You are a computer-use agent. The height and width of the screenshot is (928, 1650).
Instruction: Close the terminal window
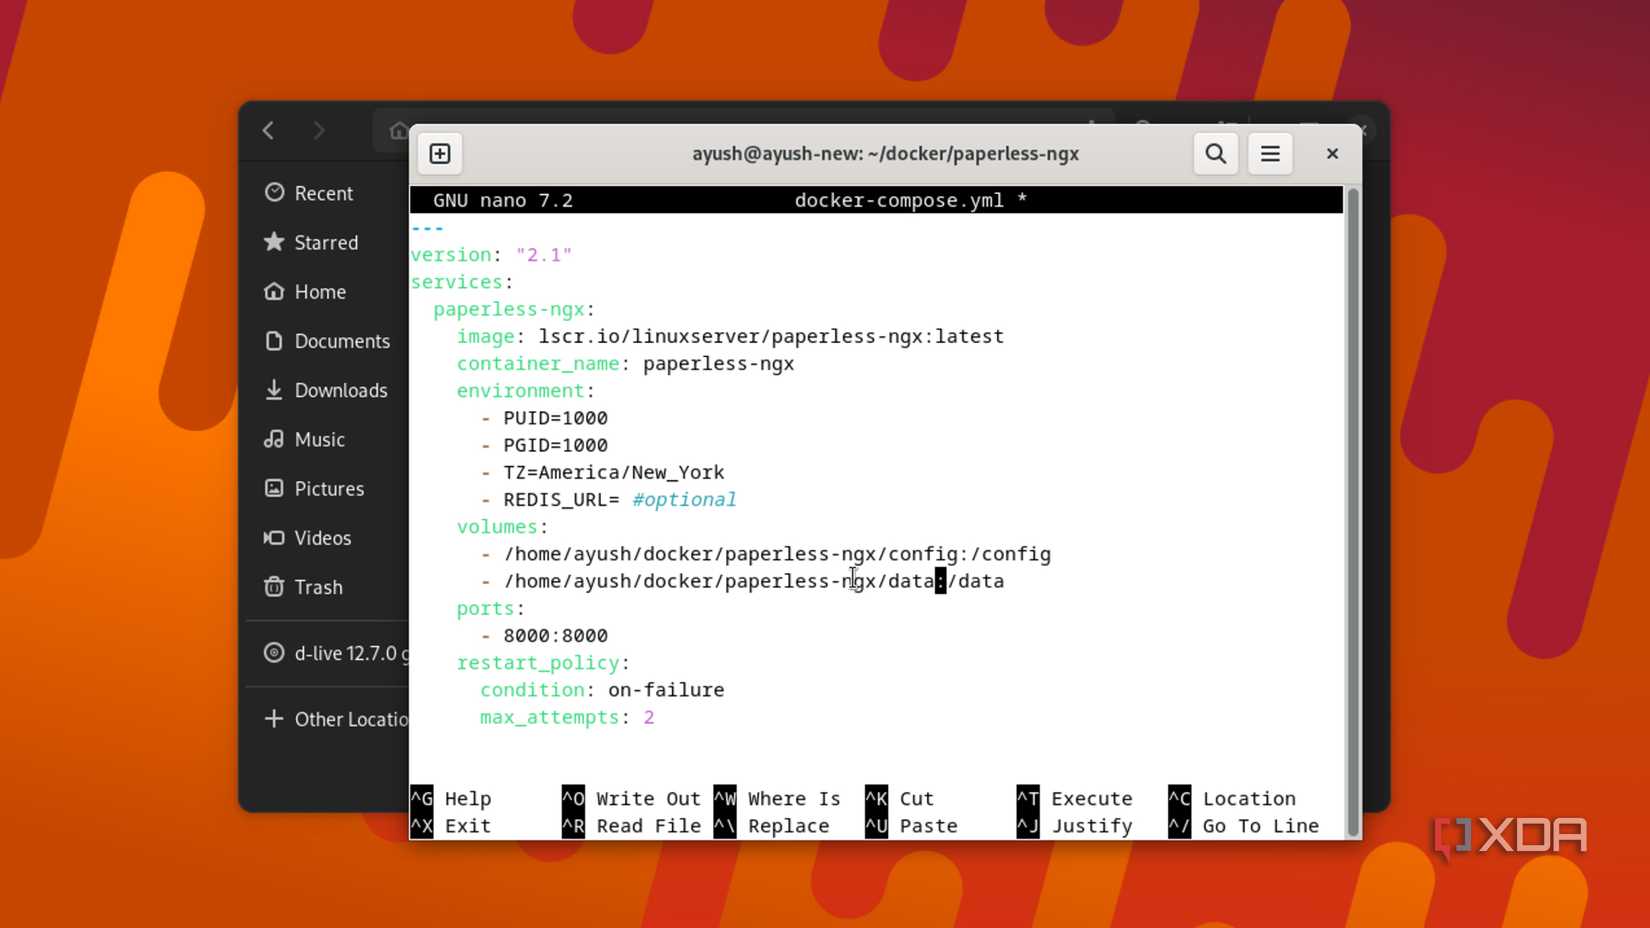[1332, 154]
